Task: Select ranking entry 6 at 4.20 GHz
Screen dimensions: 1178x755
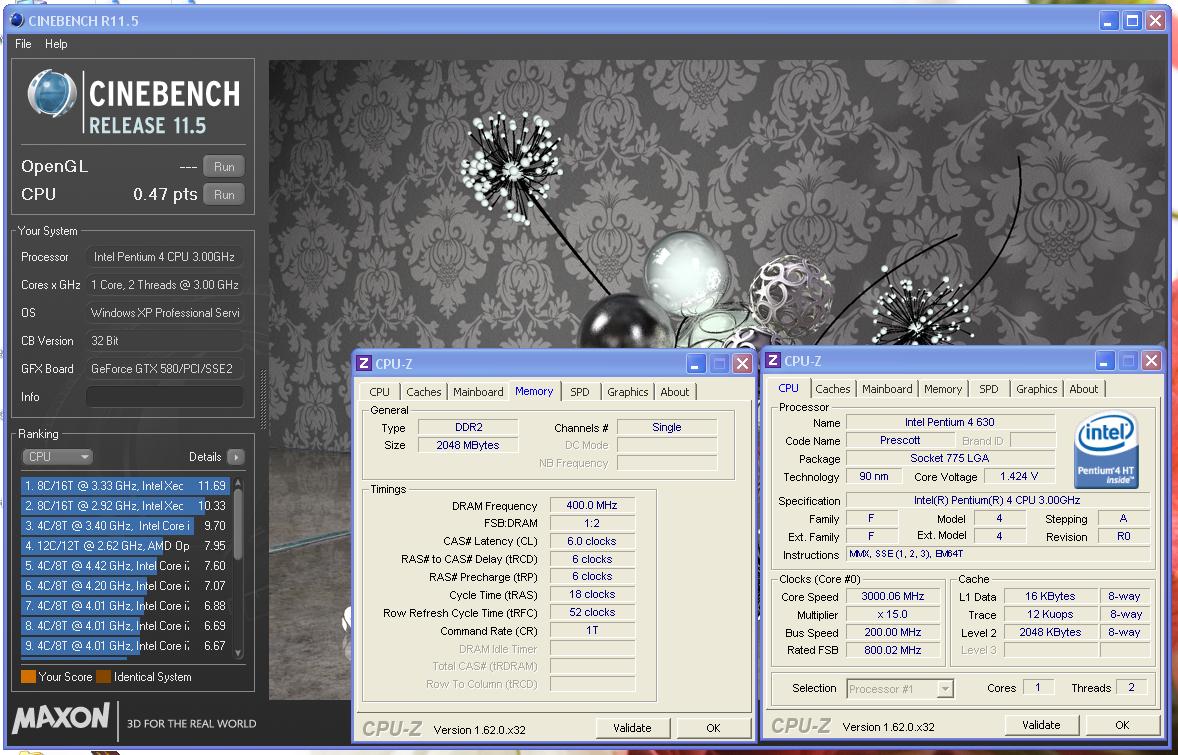Action: [x=125, y=585]
